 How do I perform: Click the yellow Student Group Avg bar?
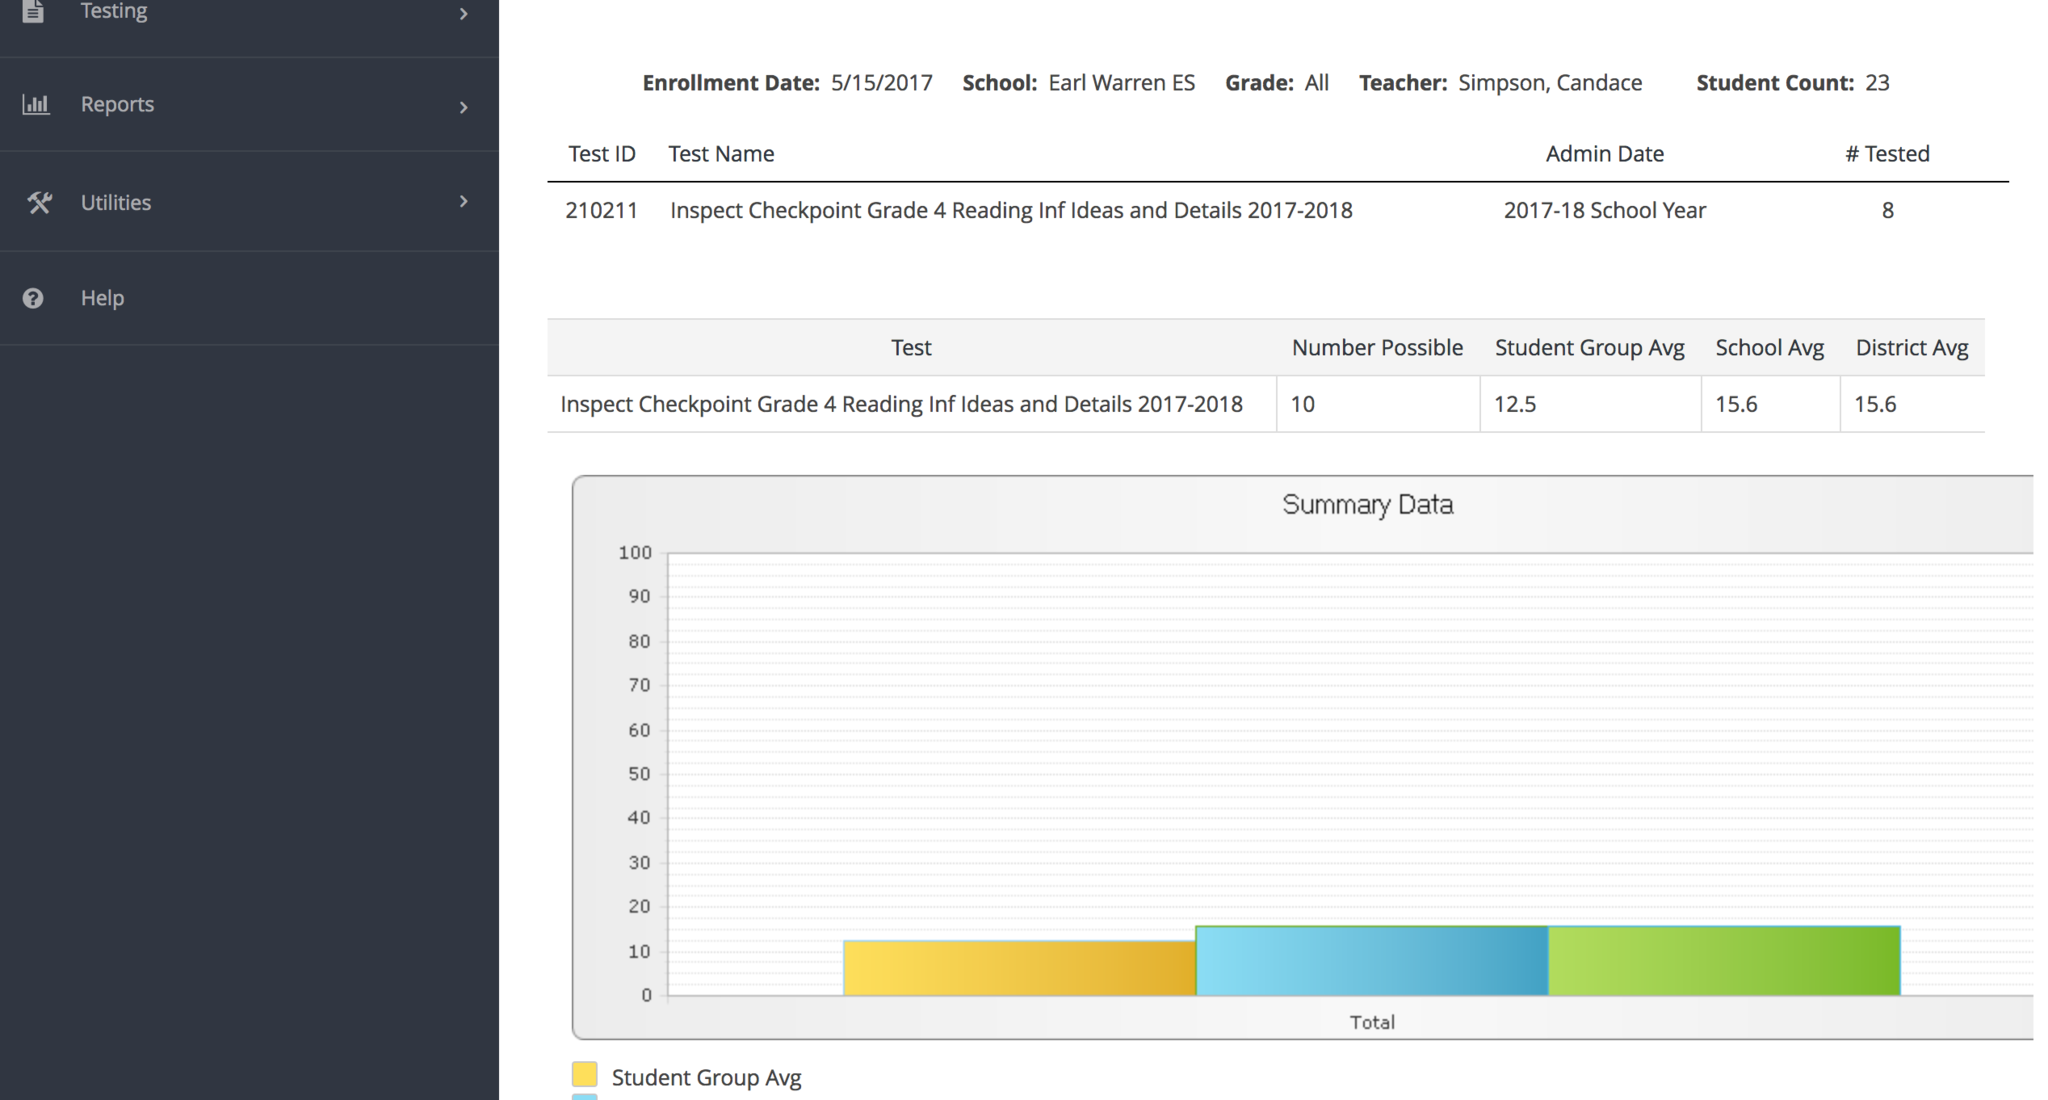coord(1019,968)
